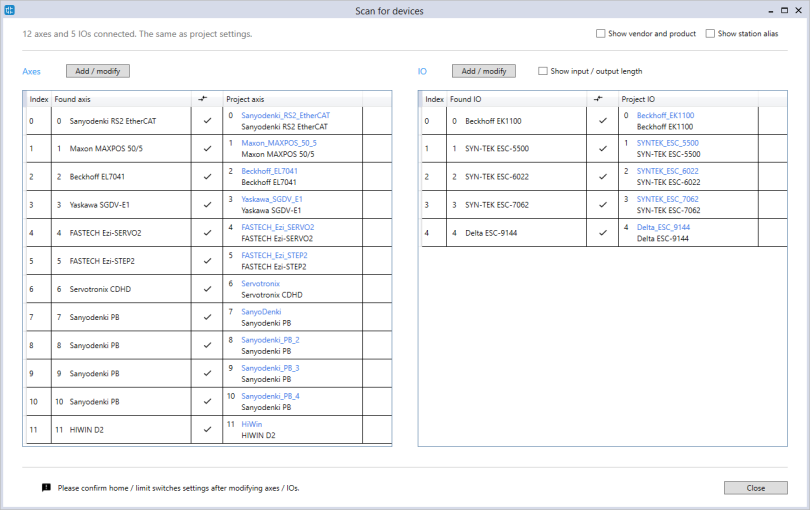Select the Yaskawa_SGDV_E1 project axis link
Screen dimensions: 810x510
coord(272,199)
